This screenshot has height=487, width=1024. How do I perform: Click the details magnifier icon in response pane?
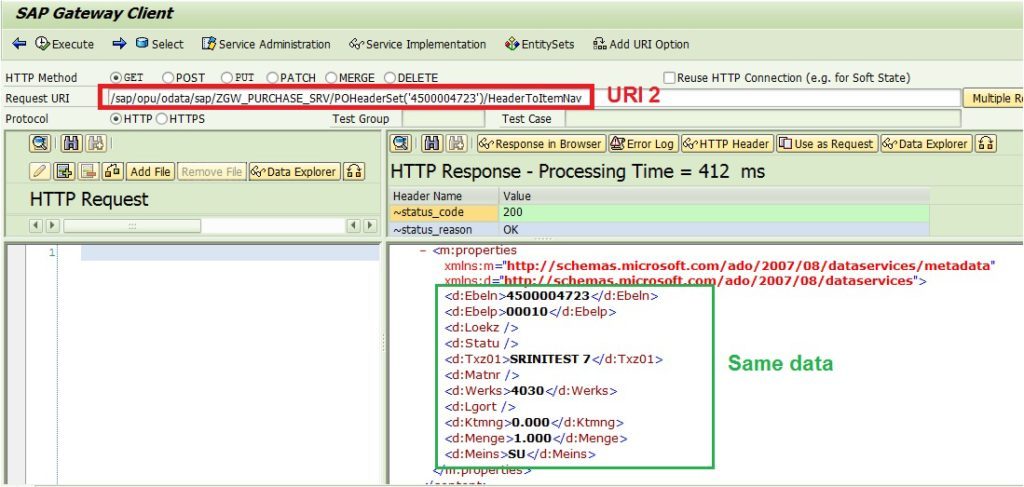[402, 144]
